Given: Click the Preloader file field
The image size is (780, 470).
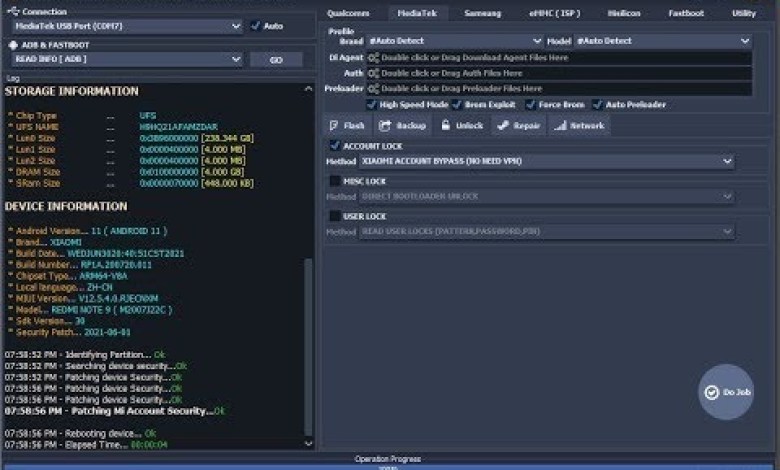Looking at the screenshot, I should pyautogui.click(x=559, y=89).
